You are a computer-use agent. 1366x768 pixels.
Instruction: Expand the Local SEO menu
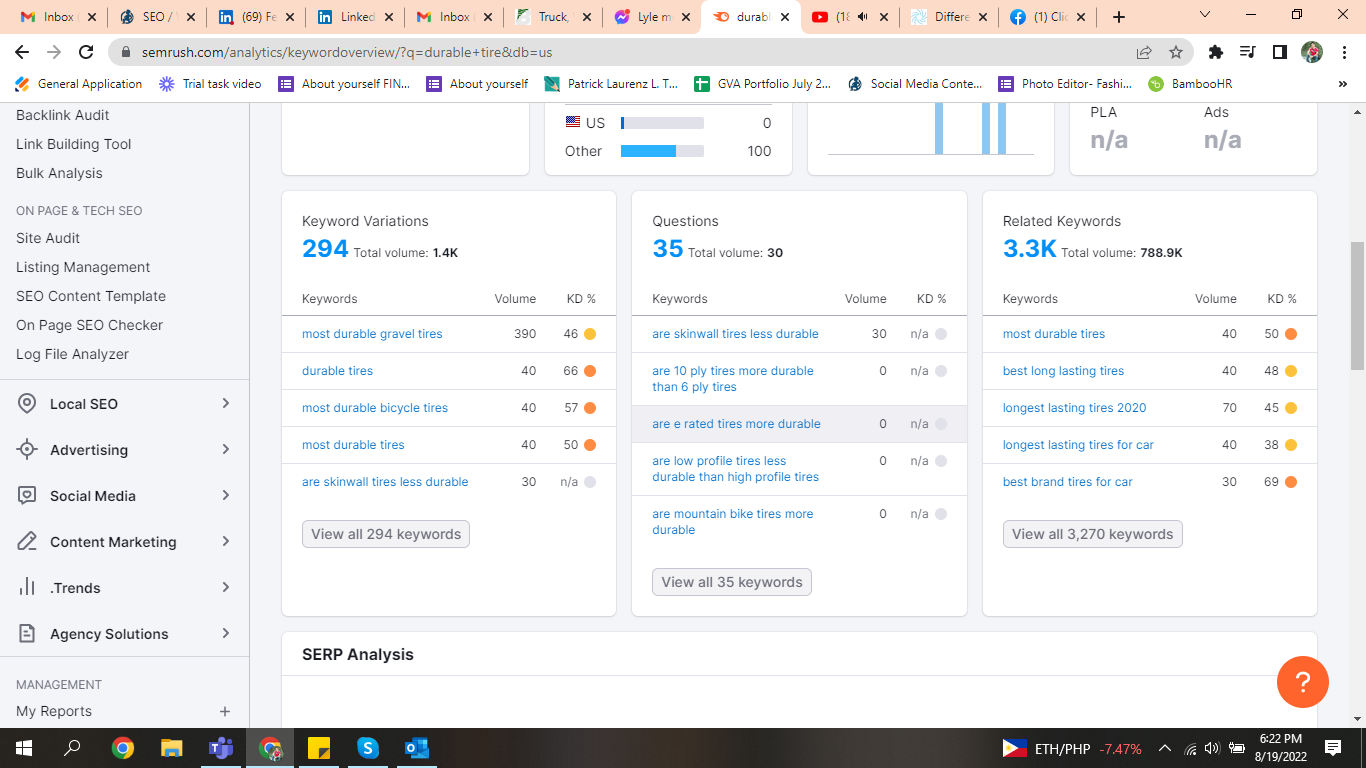(226, 404)
